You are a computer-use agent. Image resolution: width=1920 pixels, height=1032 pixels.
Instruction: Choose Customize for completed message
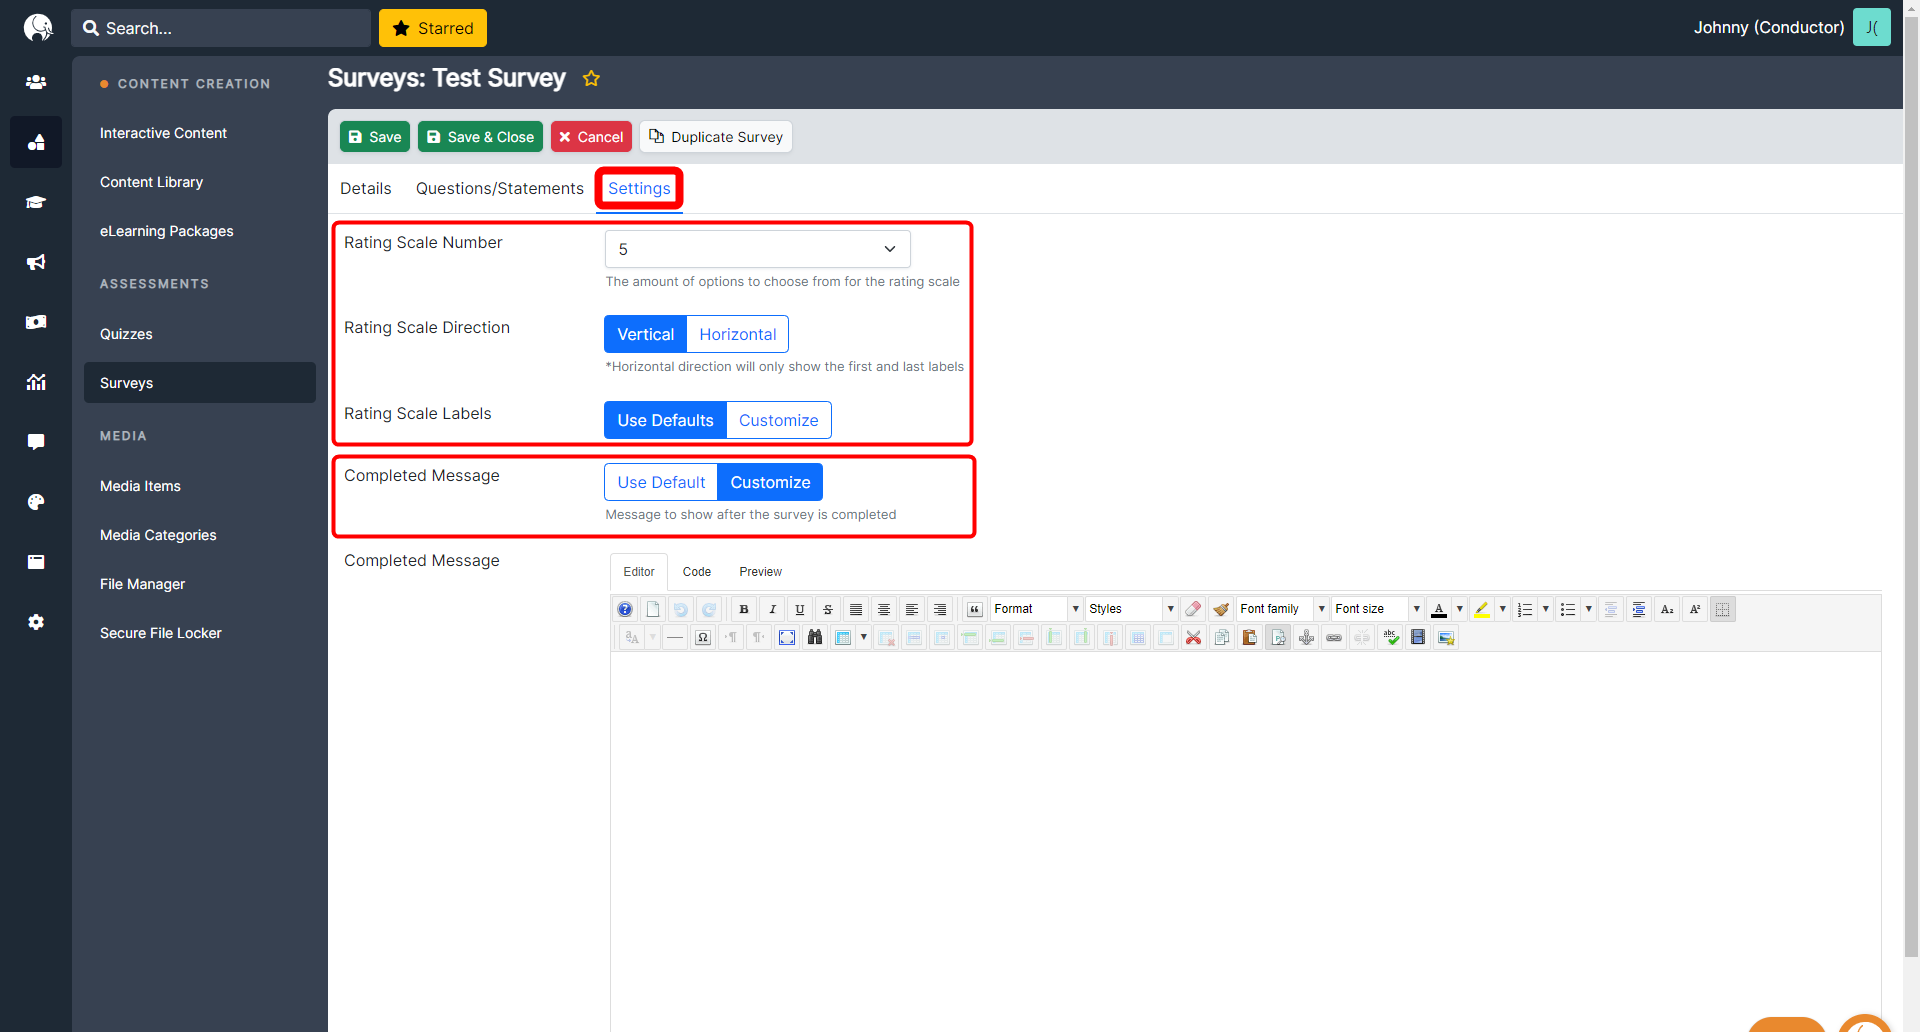pyautogui.click(x=770, y=482)
